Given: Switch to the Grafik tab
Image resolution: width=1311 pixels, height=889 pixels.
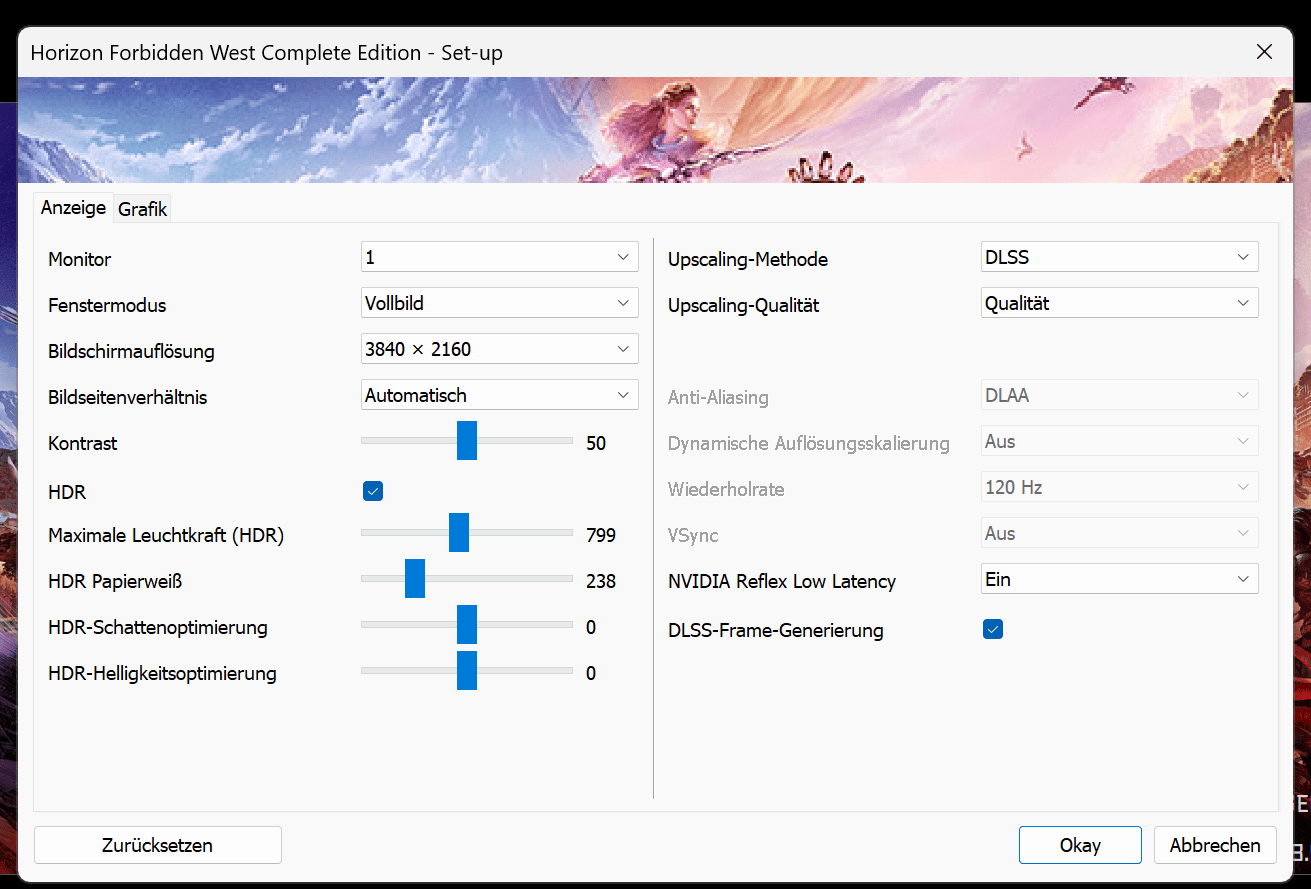Looking at the screenshot, I should [142, 209].
